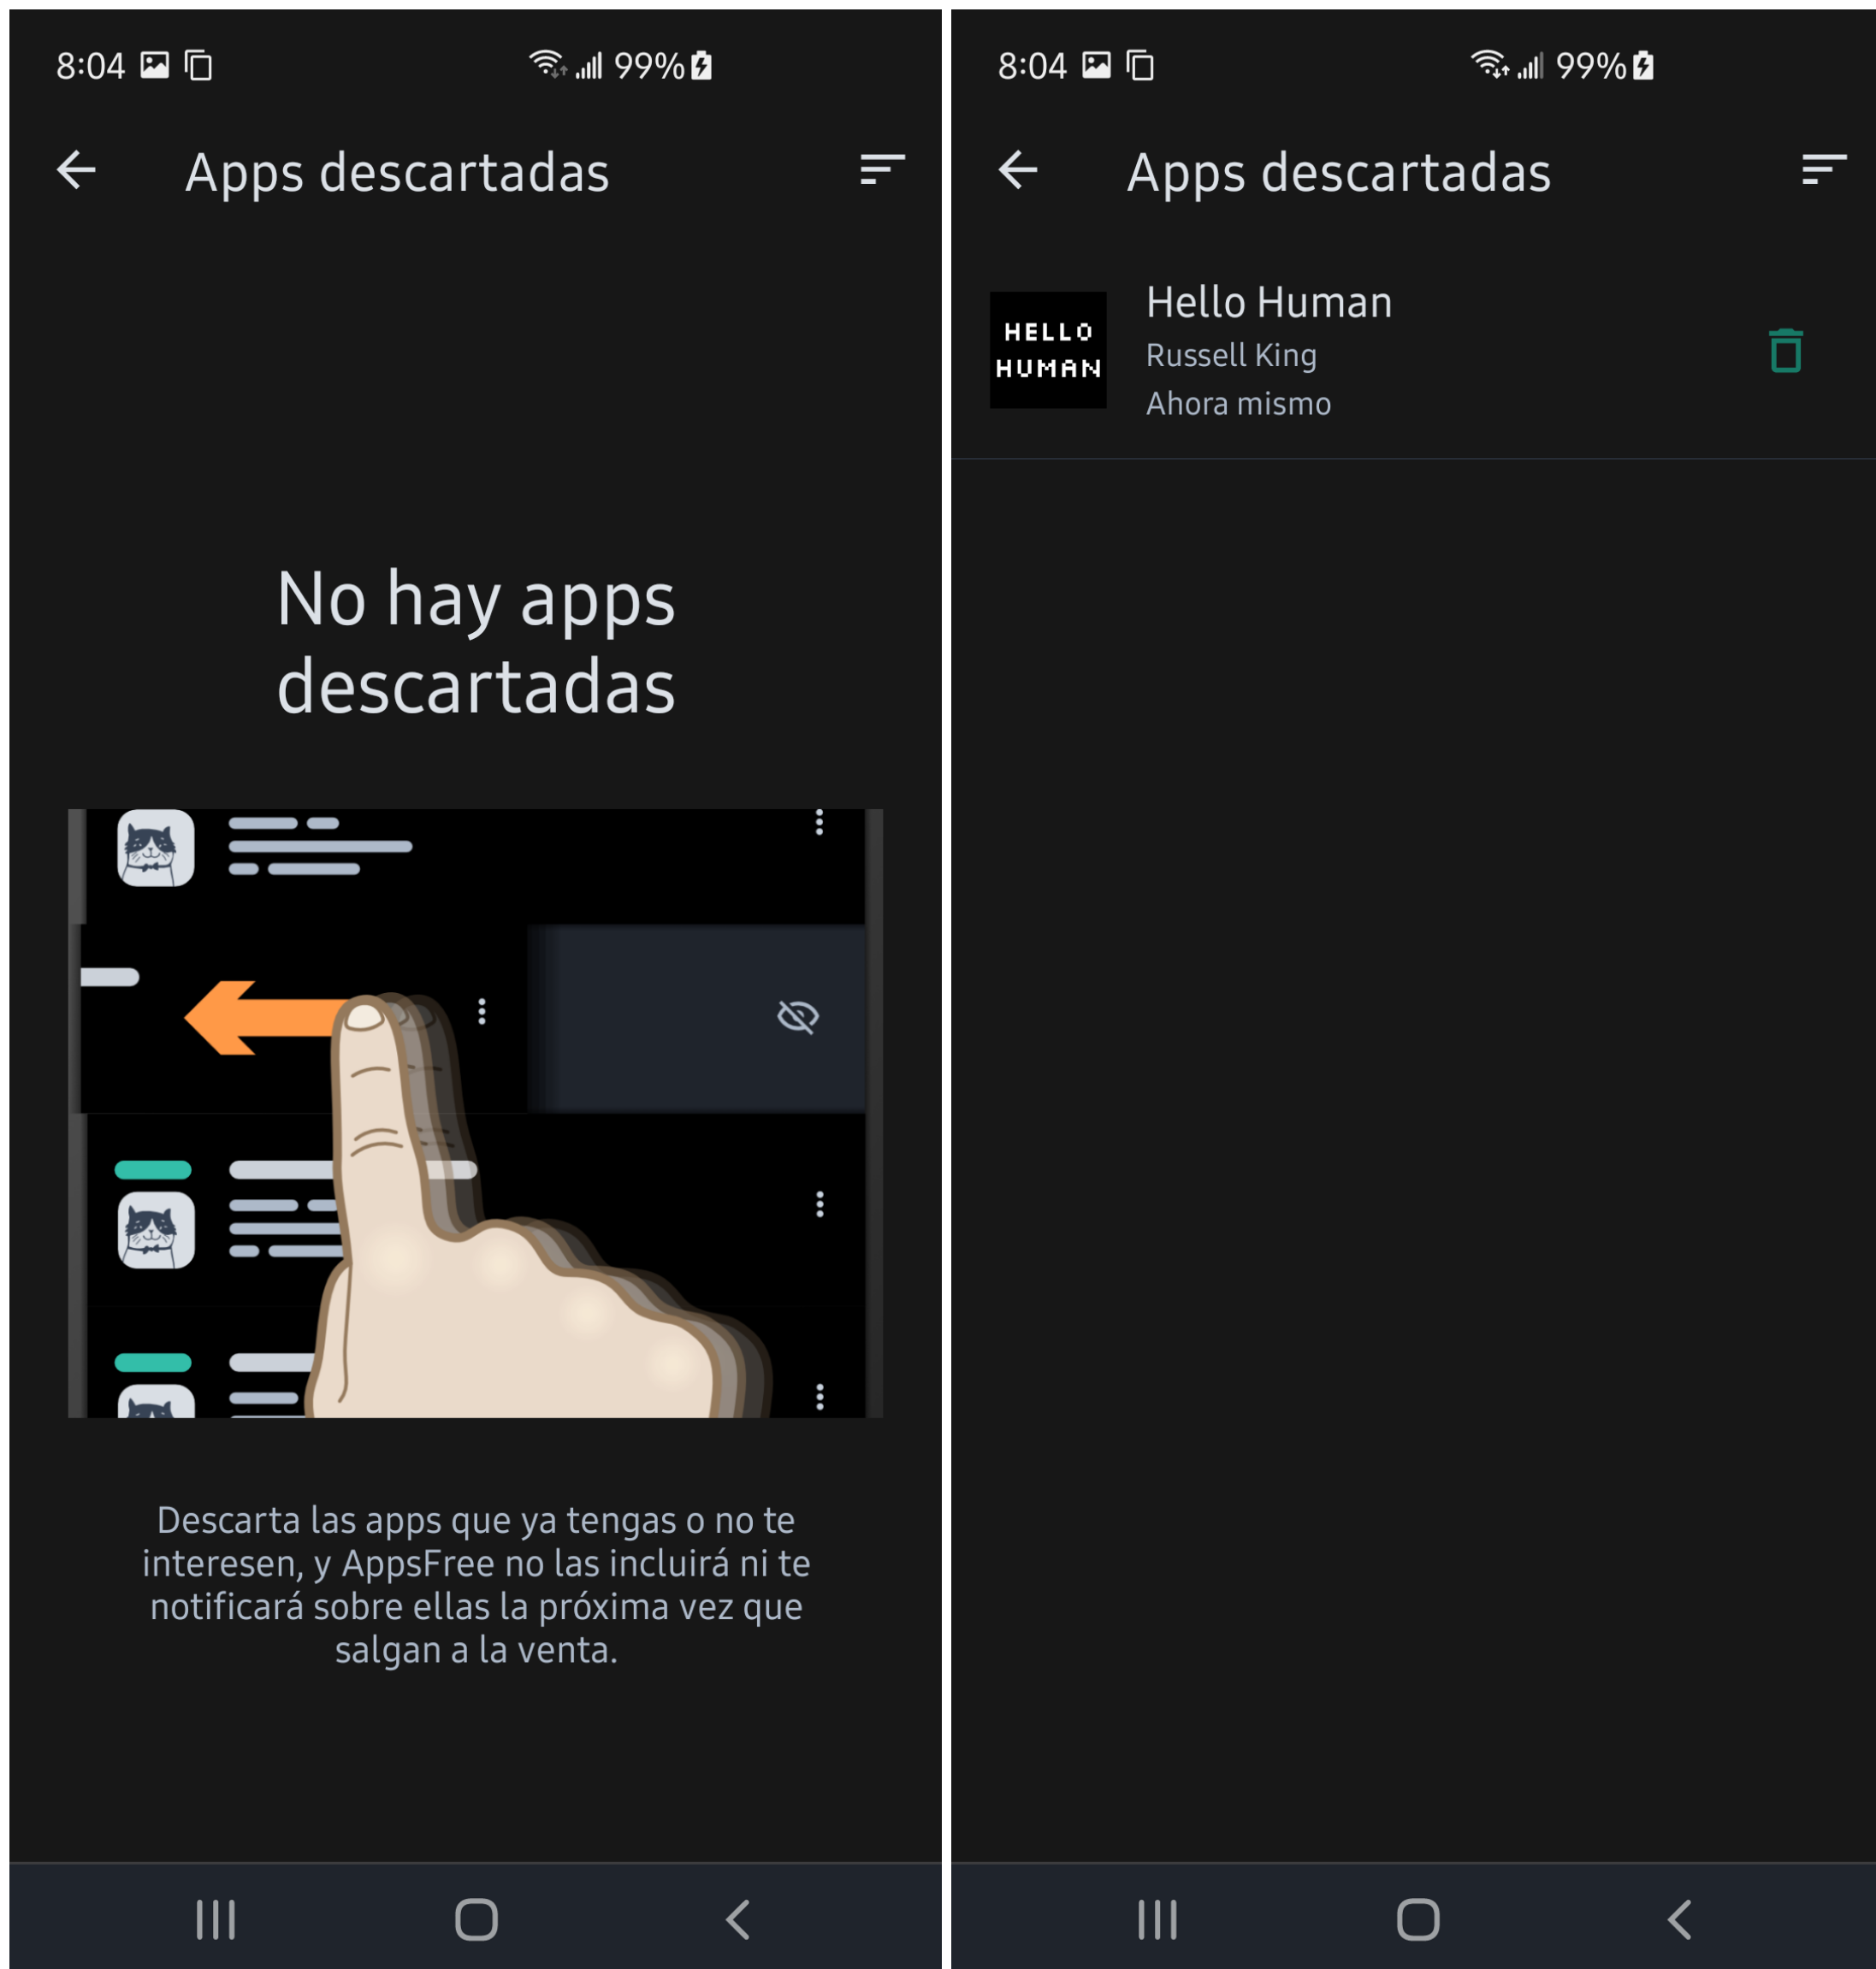Tap system back on right screen navbar

tap(1680, 1919)
